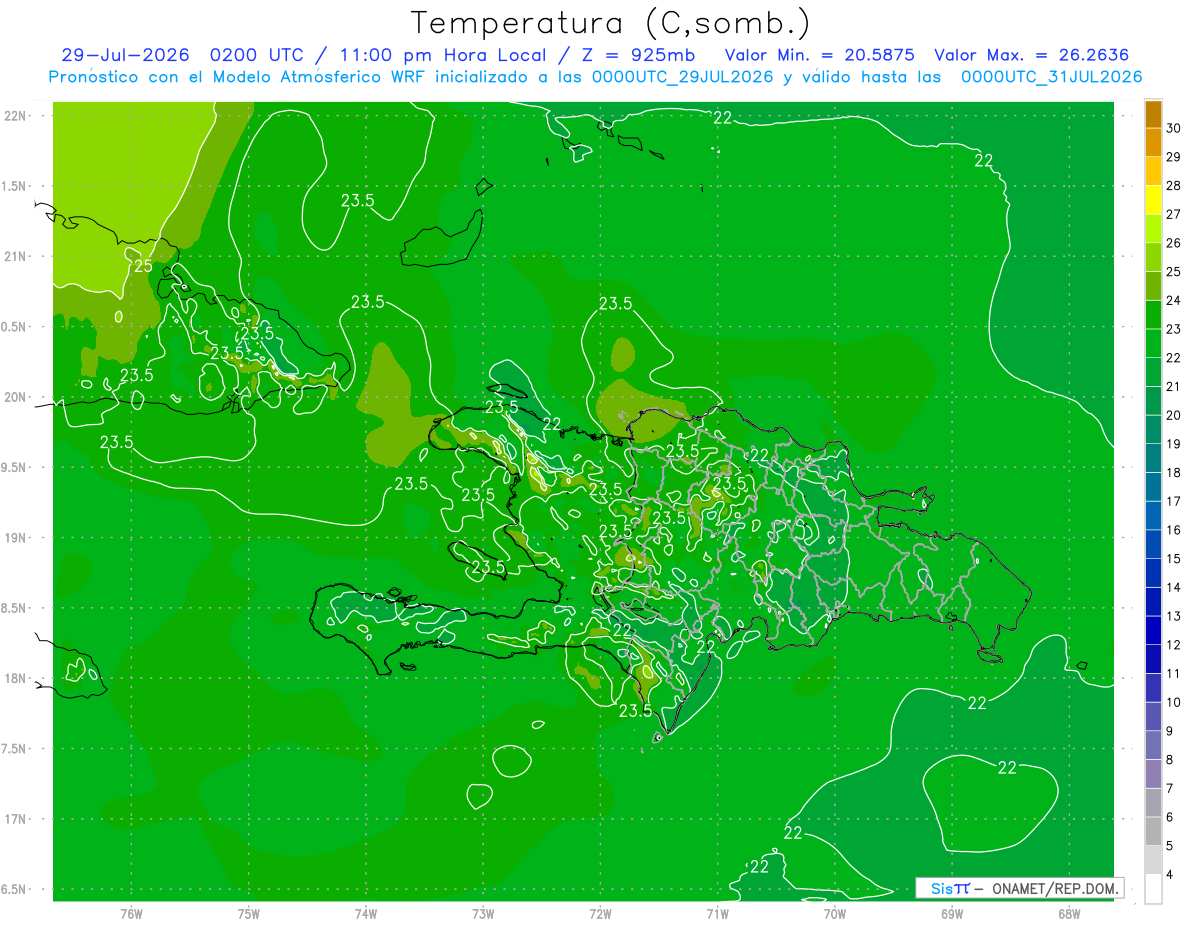Click "Valor Min. = 20.5875" value

pos(819,55)
